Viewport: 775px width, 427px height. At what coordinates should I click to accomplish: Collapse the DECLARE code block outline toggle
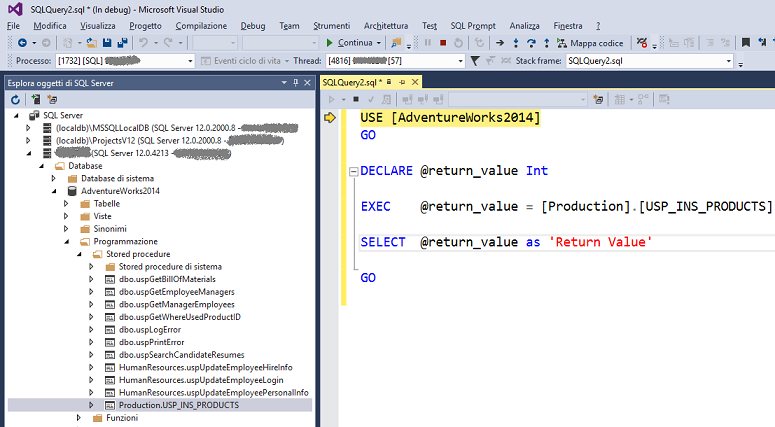click(x=351, y=171)
